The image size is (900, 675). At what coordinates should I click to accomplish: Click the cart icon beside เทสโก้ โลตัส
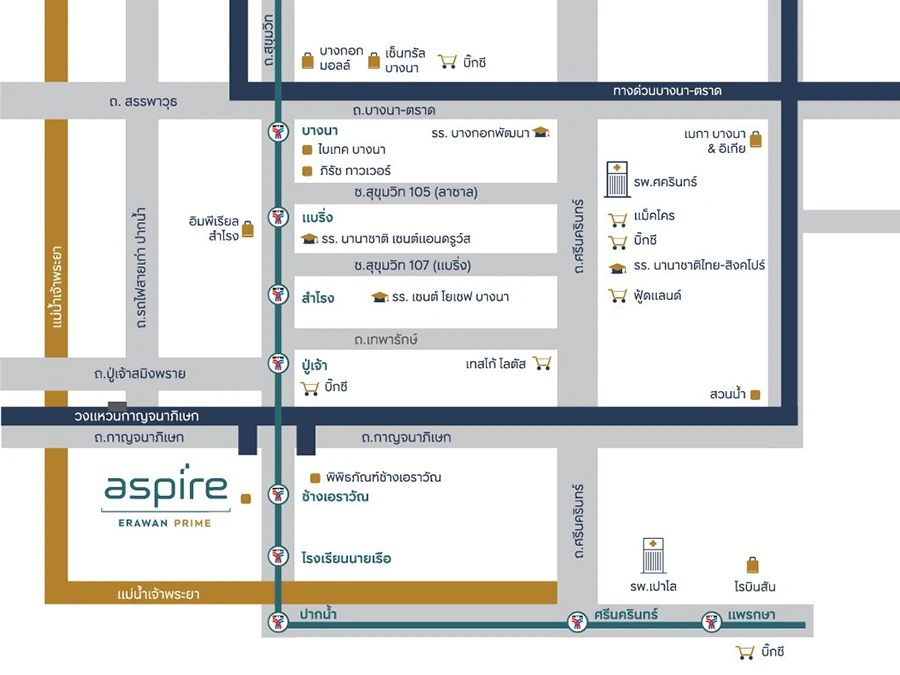point(542,363)
